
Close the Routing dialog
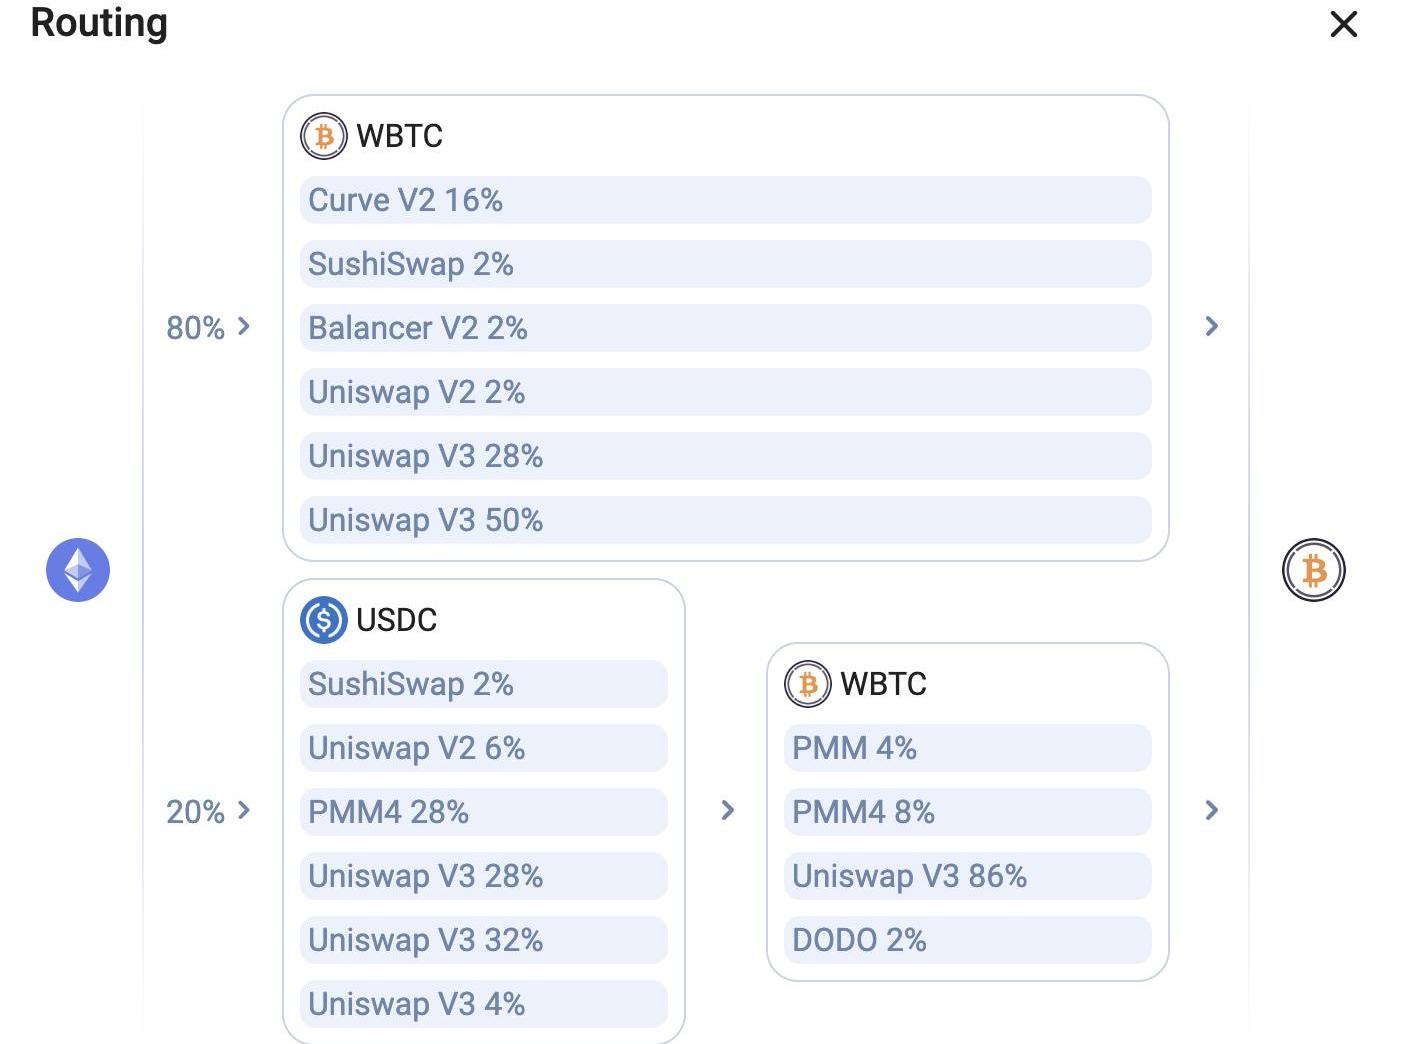[x=1343, y=24]
